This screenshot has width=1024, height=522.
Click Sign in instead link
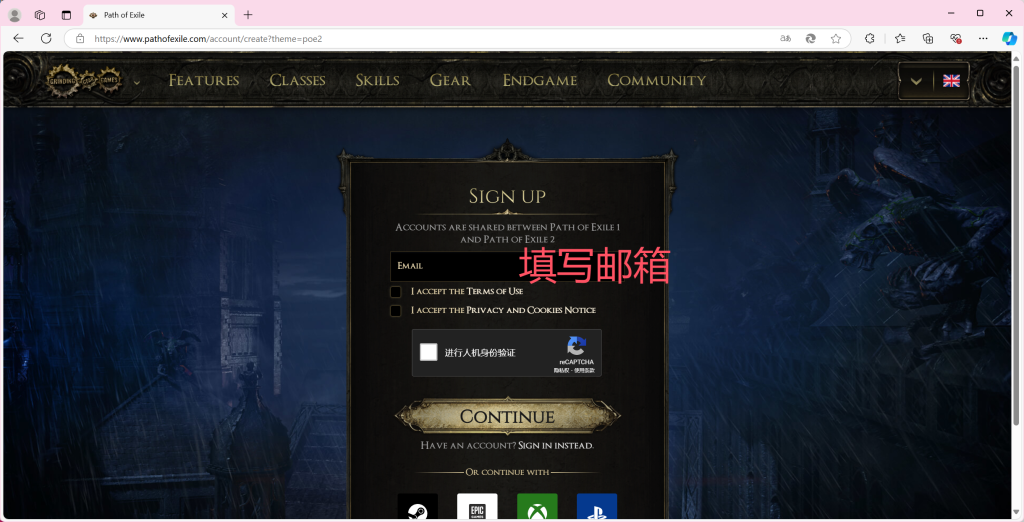(556, 446)
